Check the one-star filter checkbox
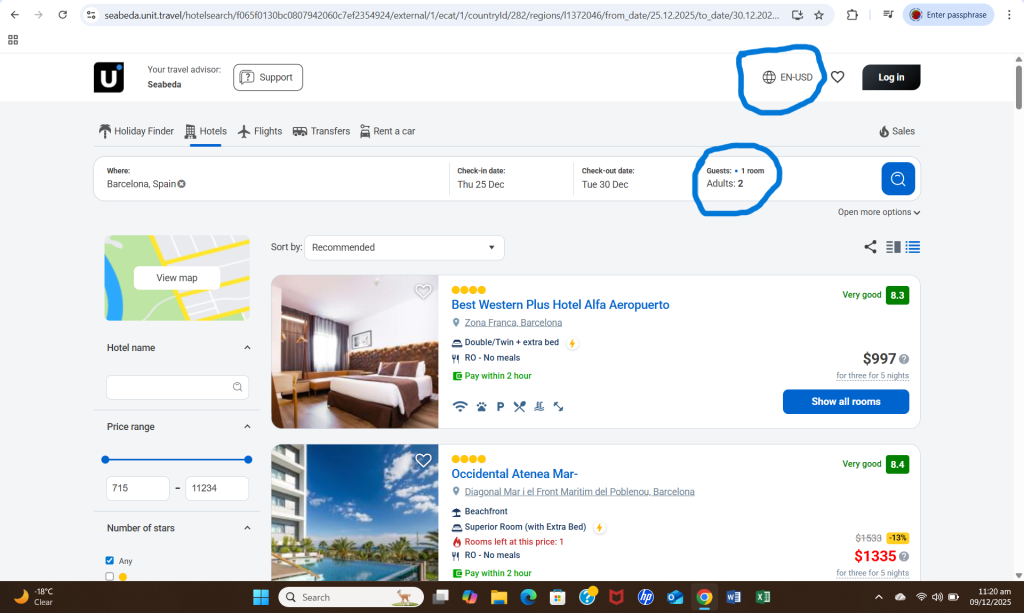This screenshot has width=1024, height=613. [x=110, y=577]
